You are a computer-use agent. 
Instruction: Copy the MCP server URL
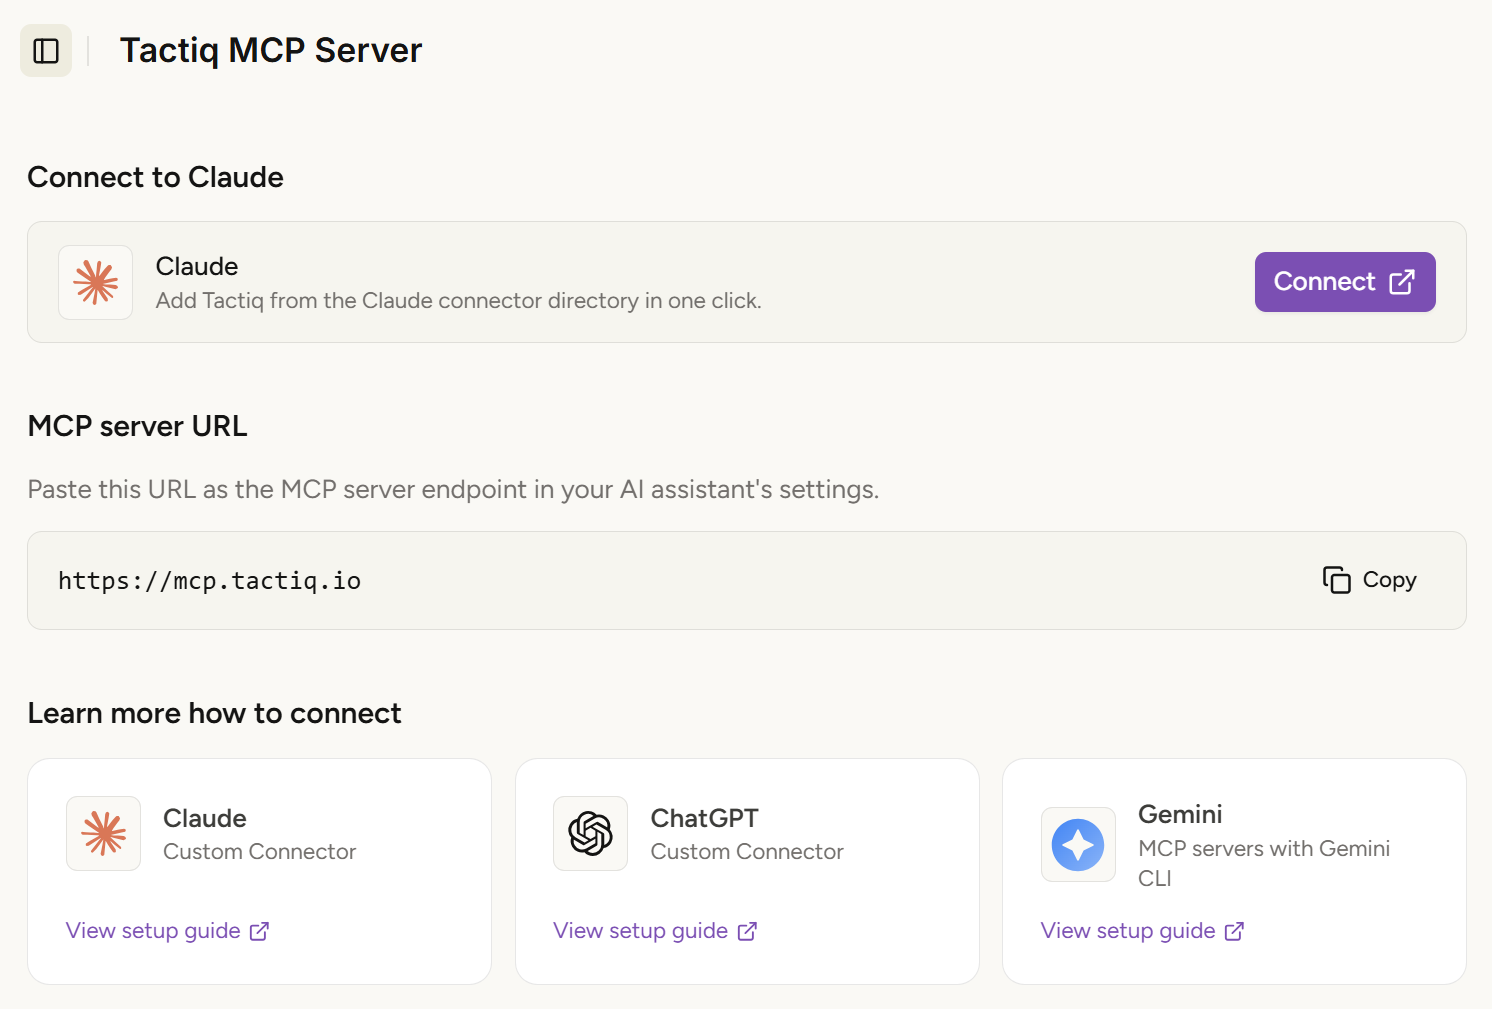coord(1369,580)
